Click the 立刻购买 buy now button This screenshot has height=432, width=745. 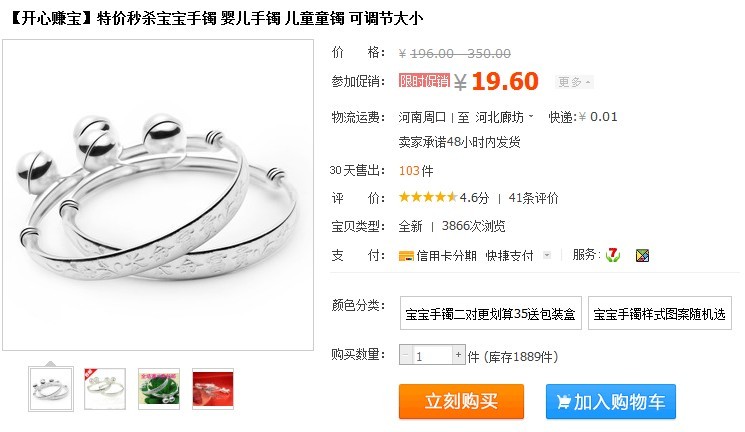(x=461, y=402)
